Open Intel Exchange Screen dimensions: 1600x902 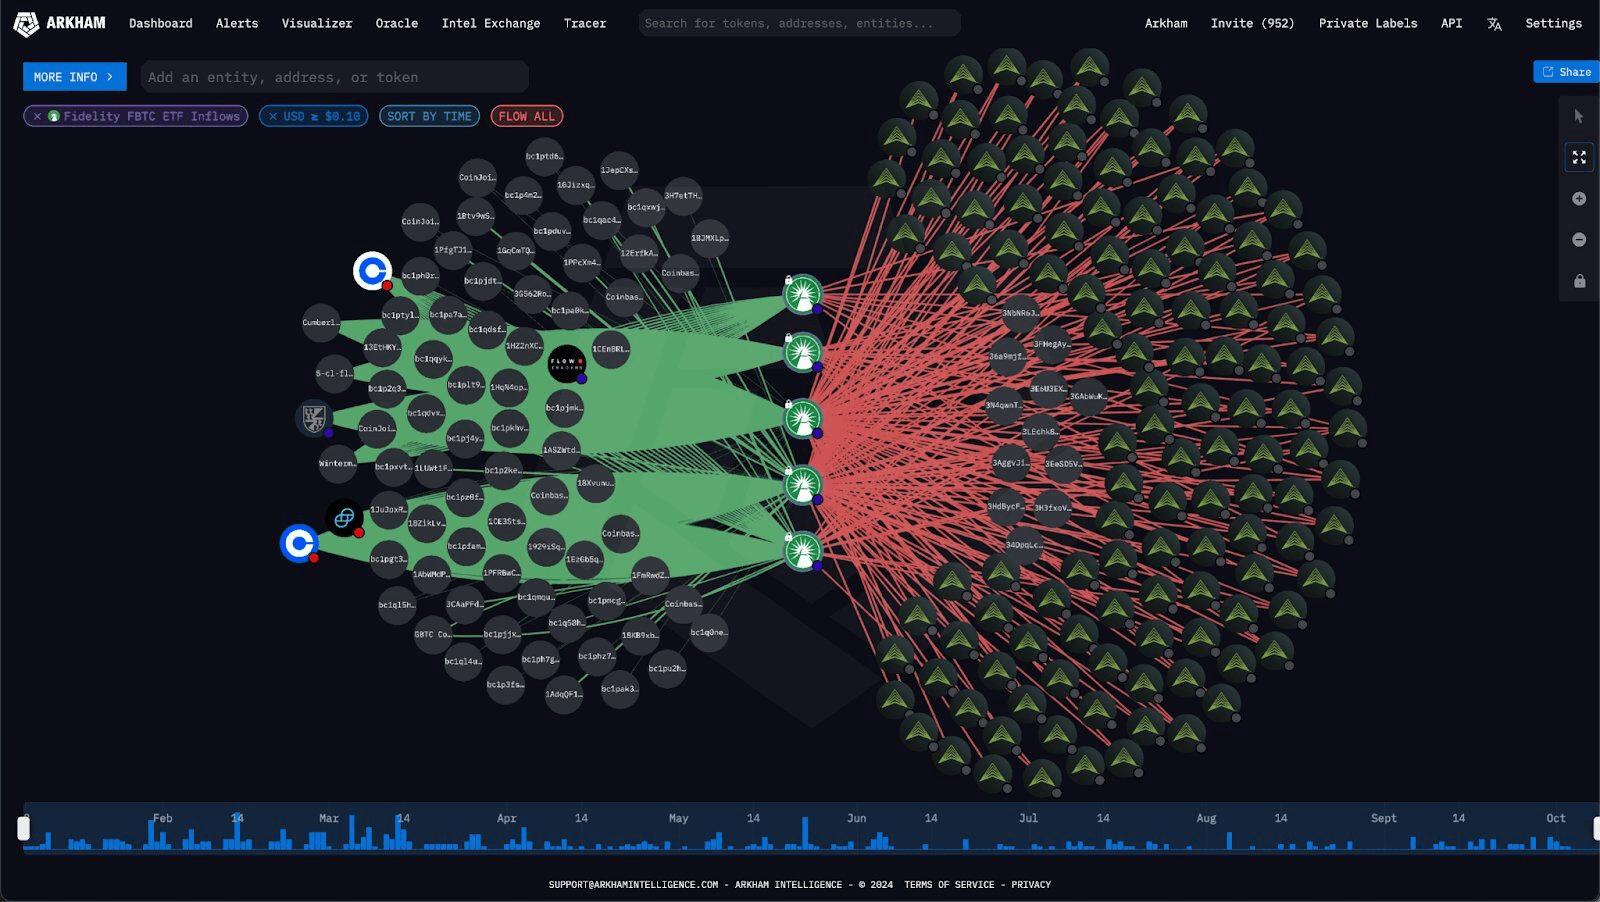point(491,24)
